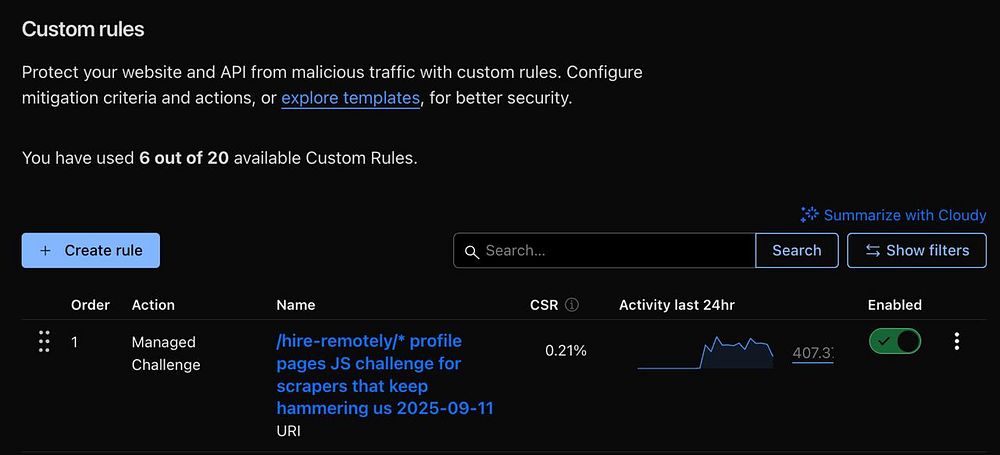Click the info icon next to CSR
Viewport: 1000px width, 455px height.
tap(572, 305)
